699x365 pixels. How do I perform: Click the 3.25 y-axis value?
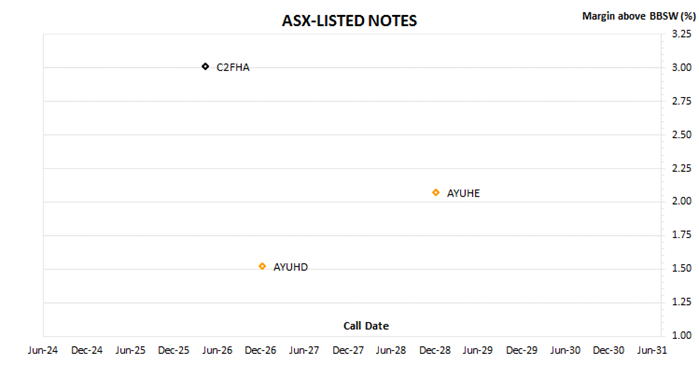682,34
